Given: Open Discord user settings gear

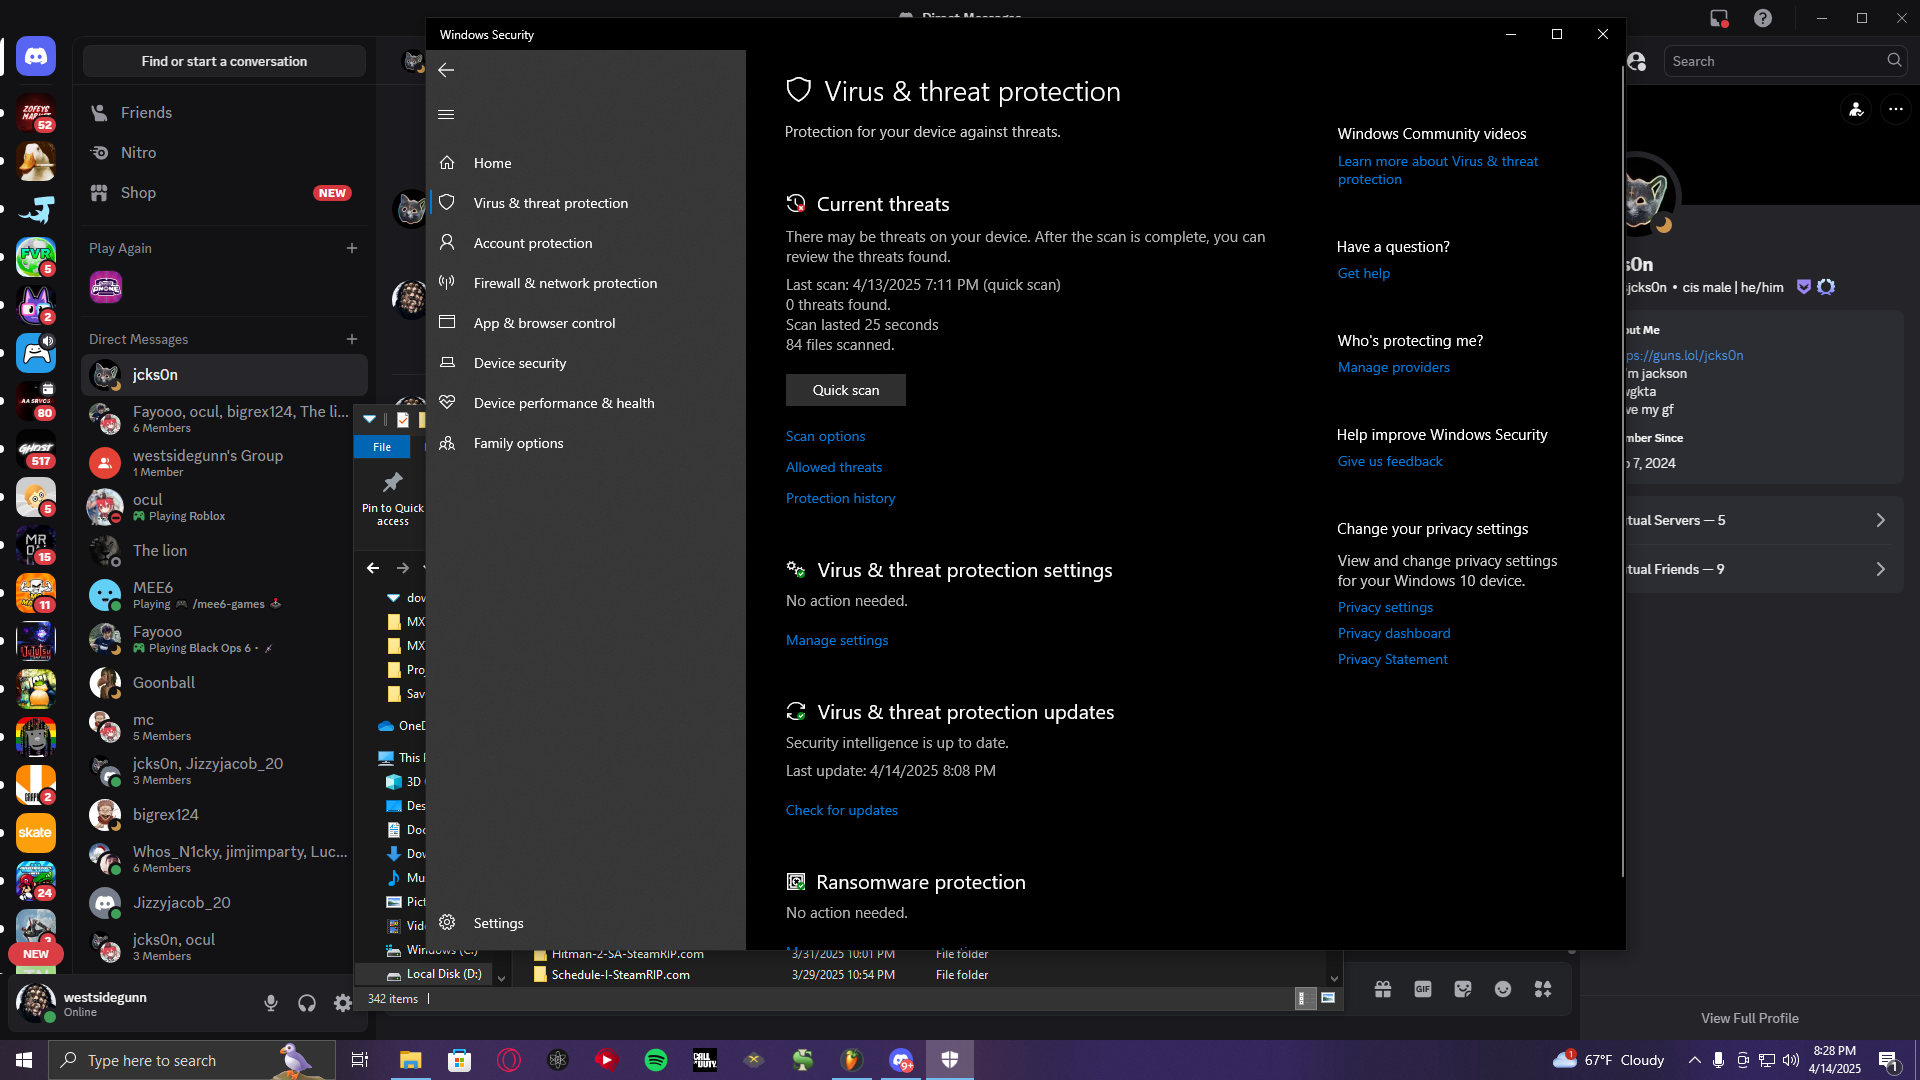Looking at the screenshot, I should (x=343, y=1003).
